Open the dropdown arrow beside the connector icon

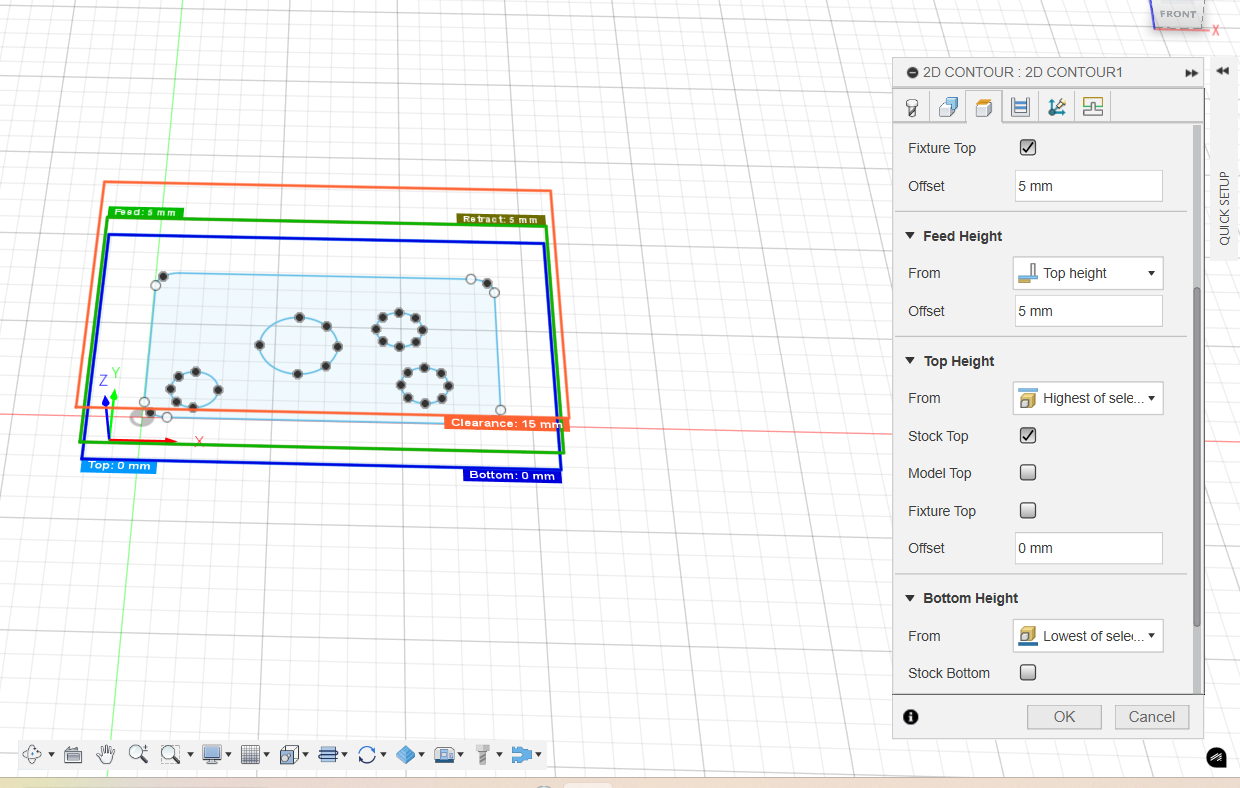pos(539,755)
